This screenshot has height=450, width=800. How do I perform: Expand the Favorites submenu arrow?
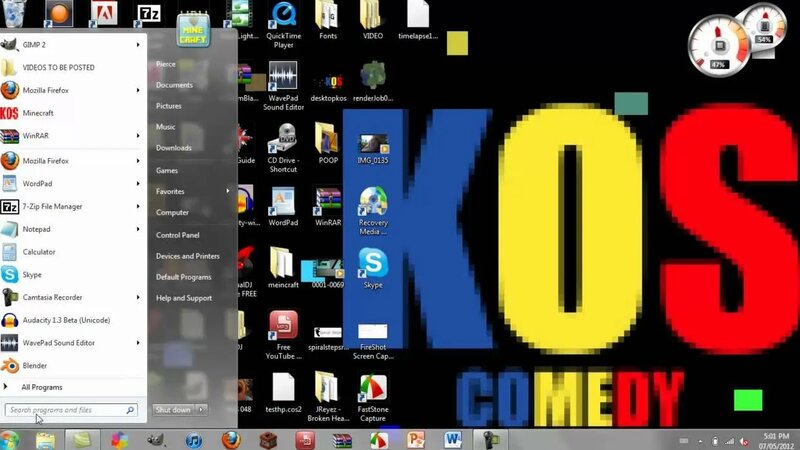pos(228,191)
